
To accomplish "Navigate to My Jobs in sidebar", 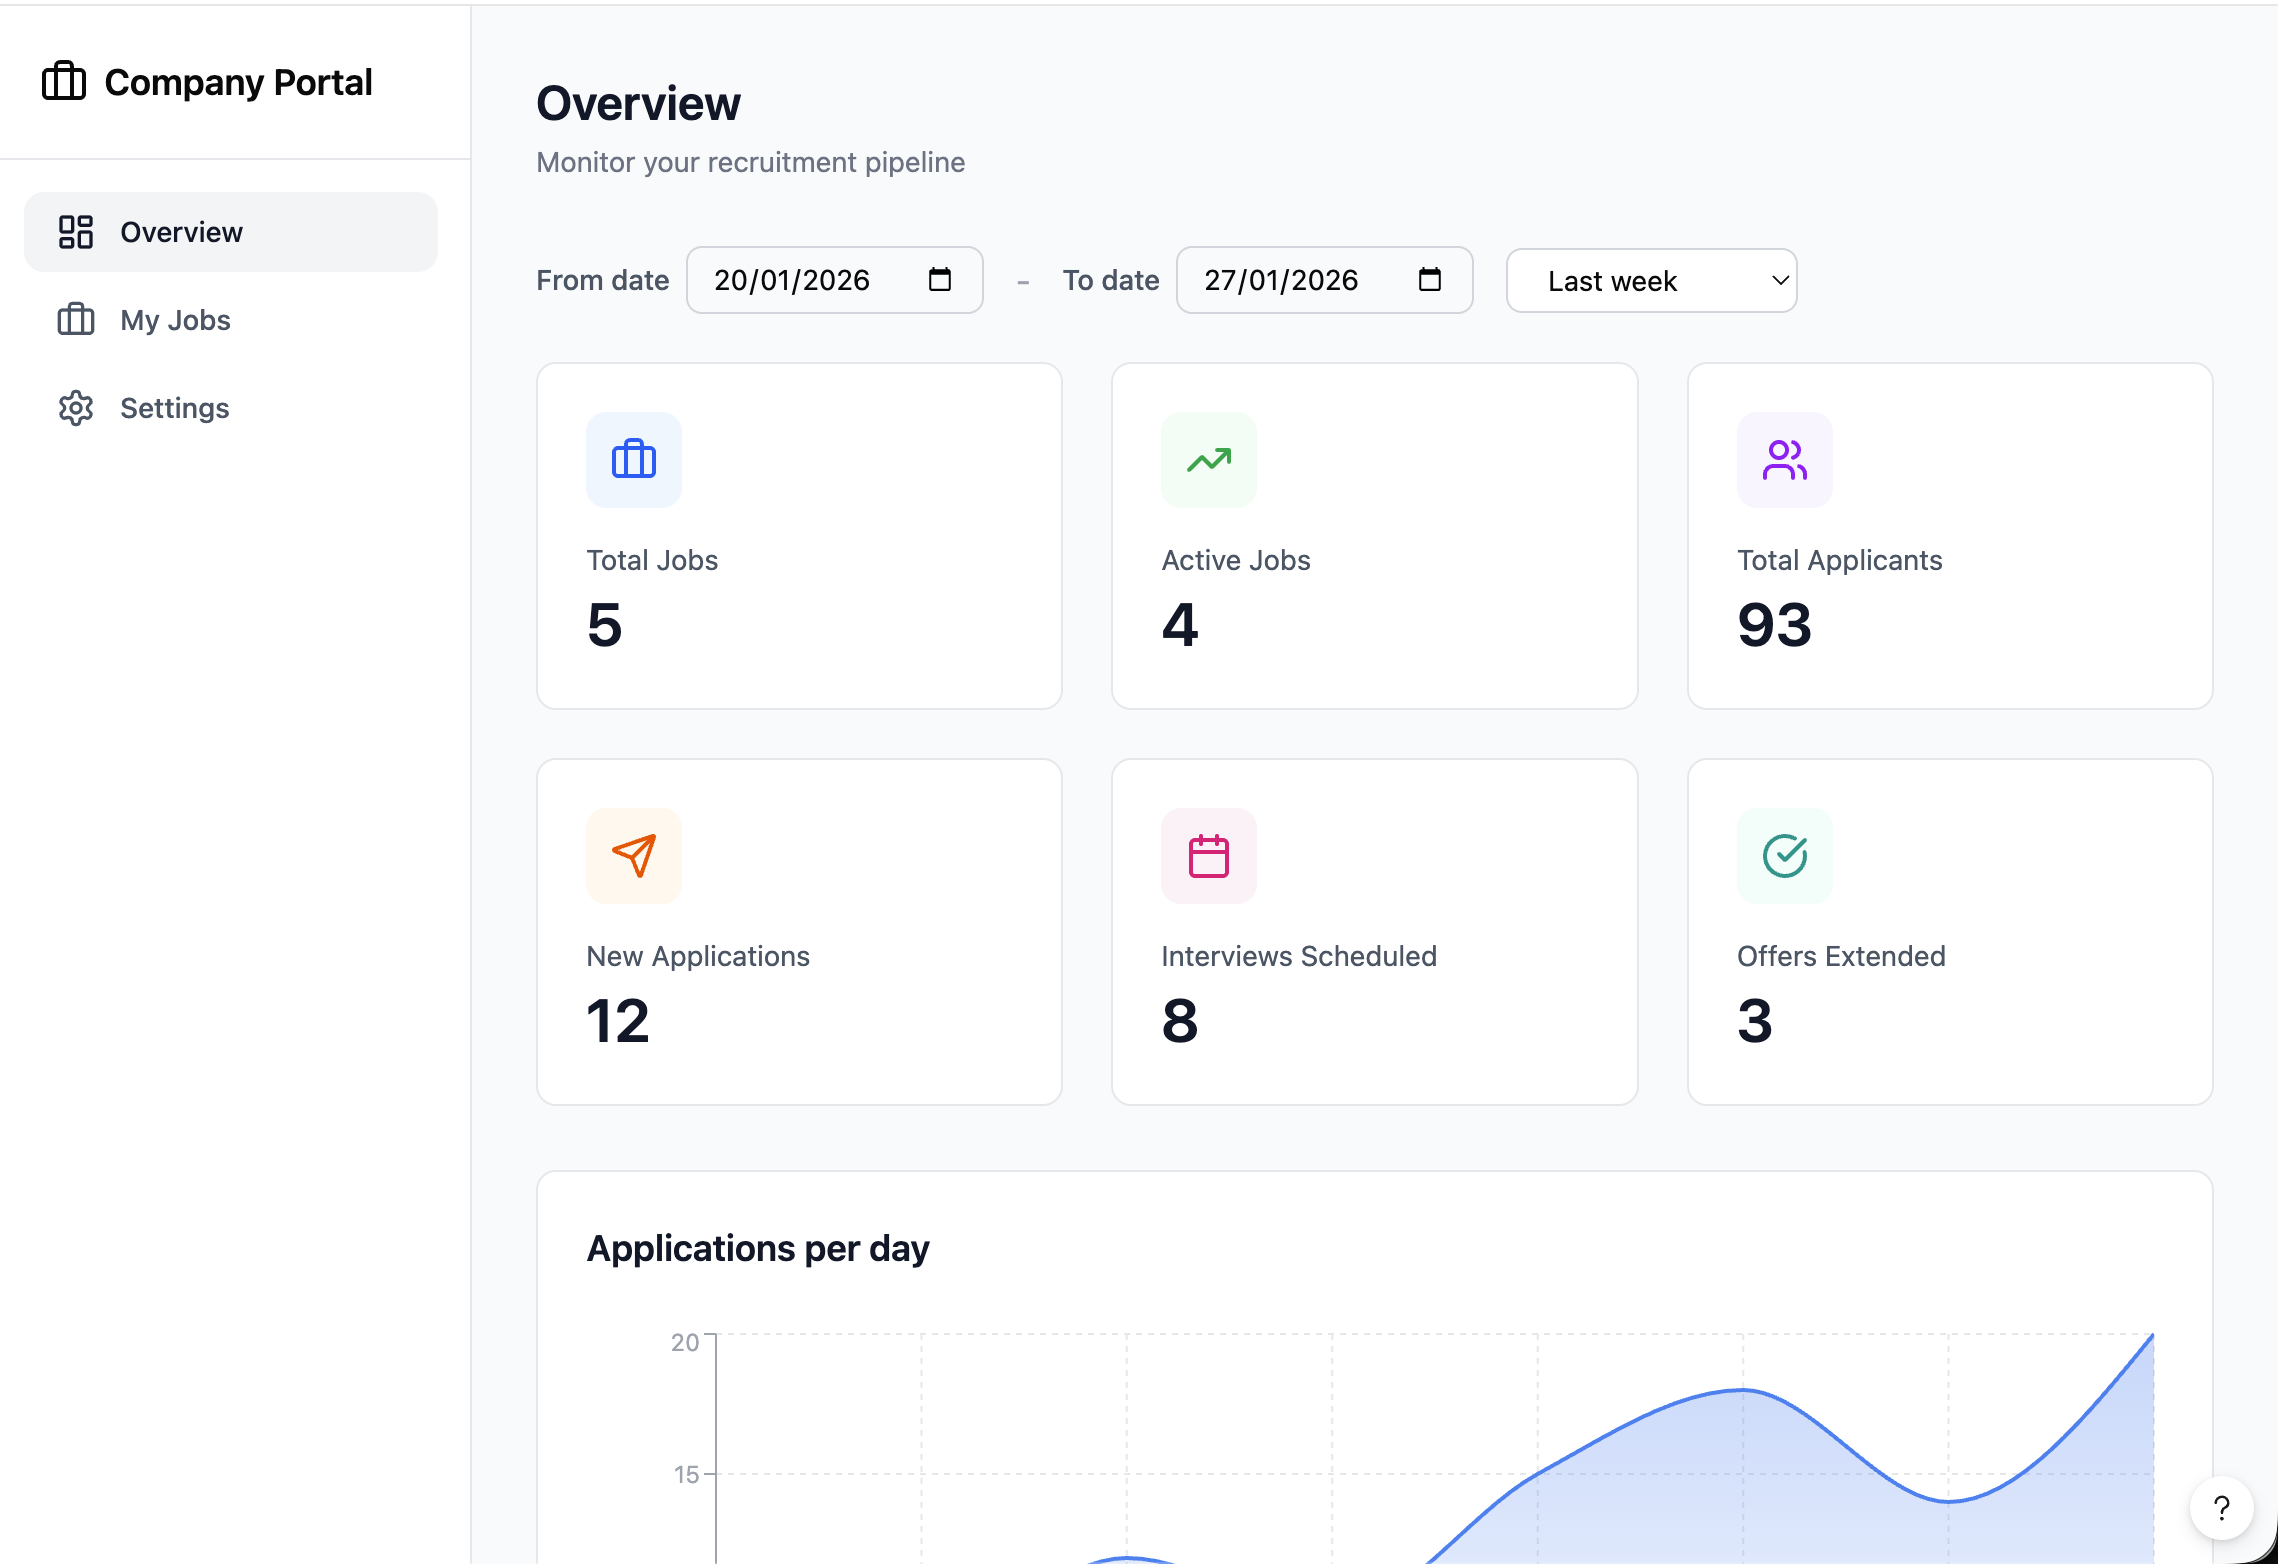I will (175, 319).
